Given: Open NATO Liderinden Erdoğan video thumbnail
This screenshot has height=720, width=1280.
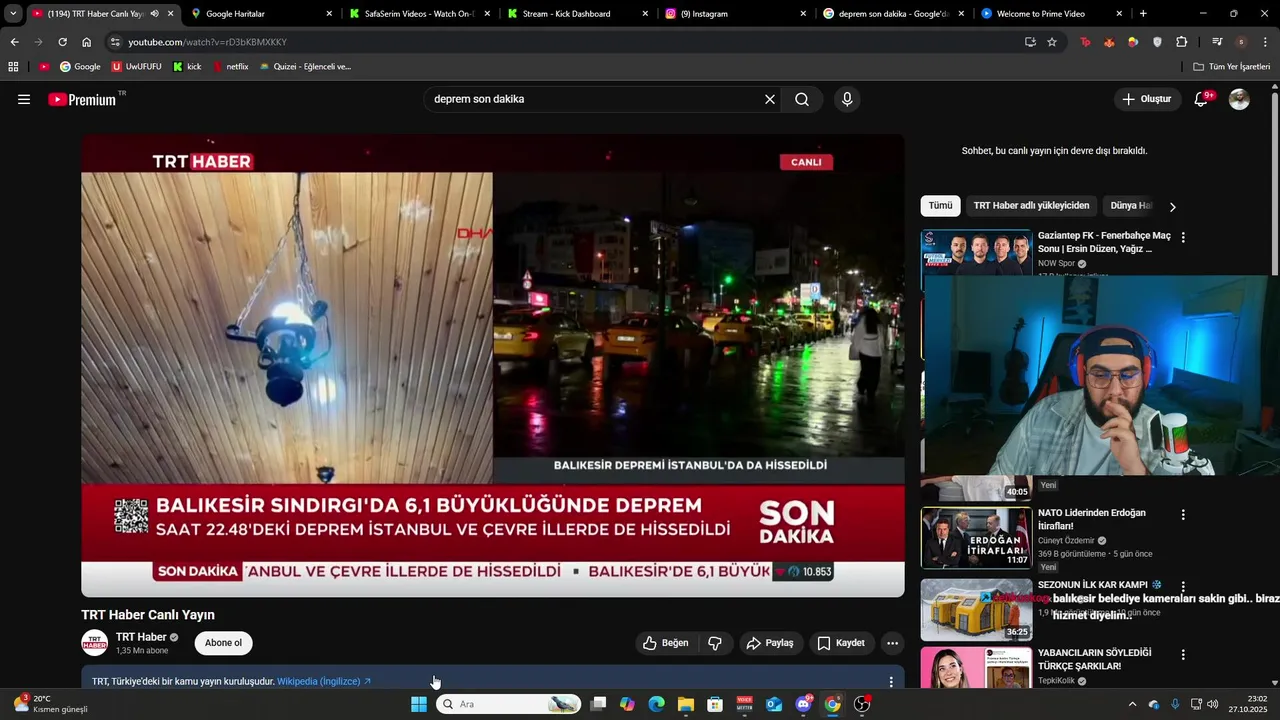Looking at the screenshot, I should 976,538.
